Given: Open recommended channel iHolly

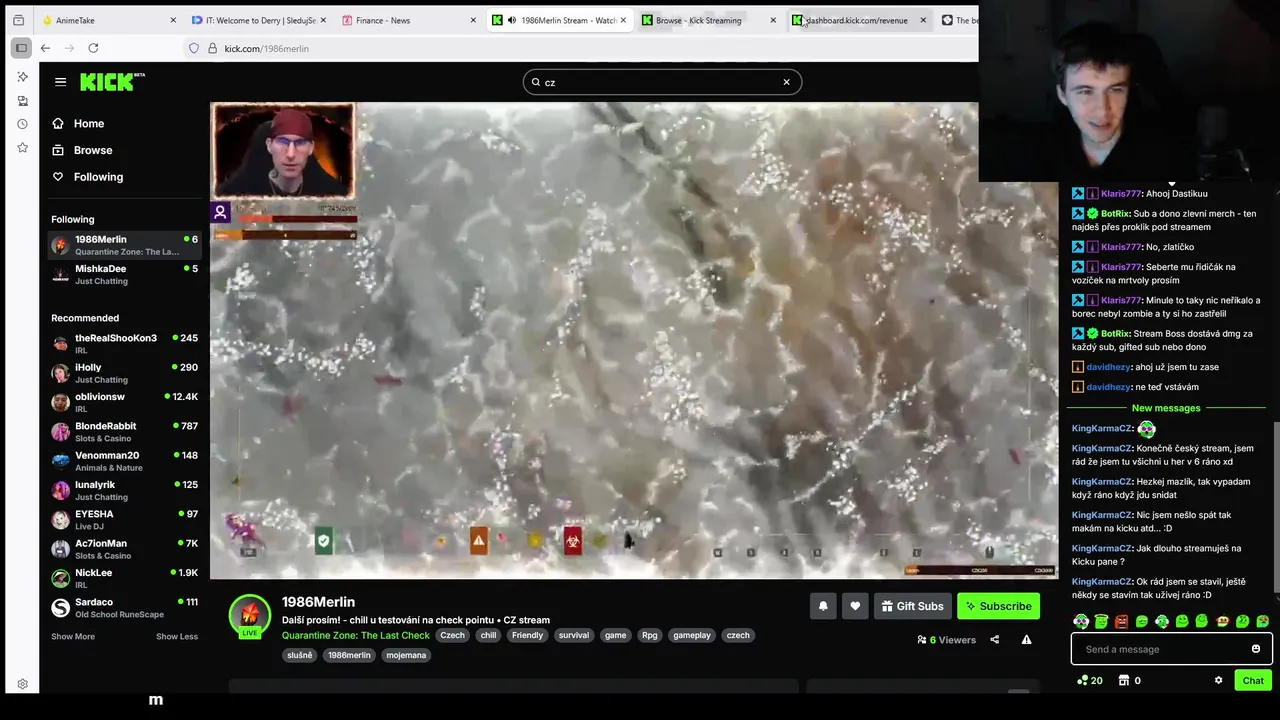Looking at the screenshot, I should pos(125,373).
